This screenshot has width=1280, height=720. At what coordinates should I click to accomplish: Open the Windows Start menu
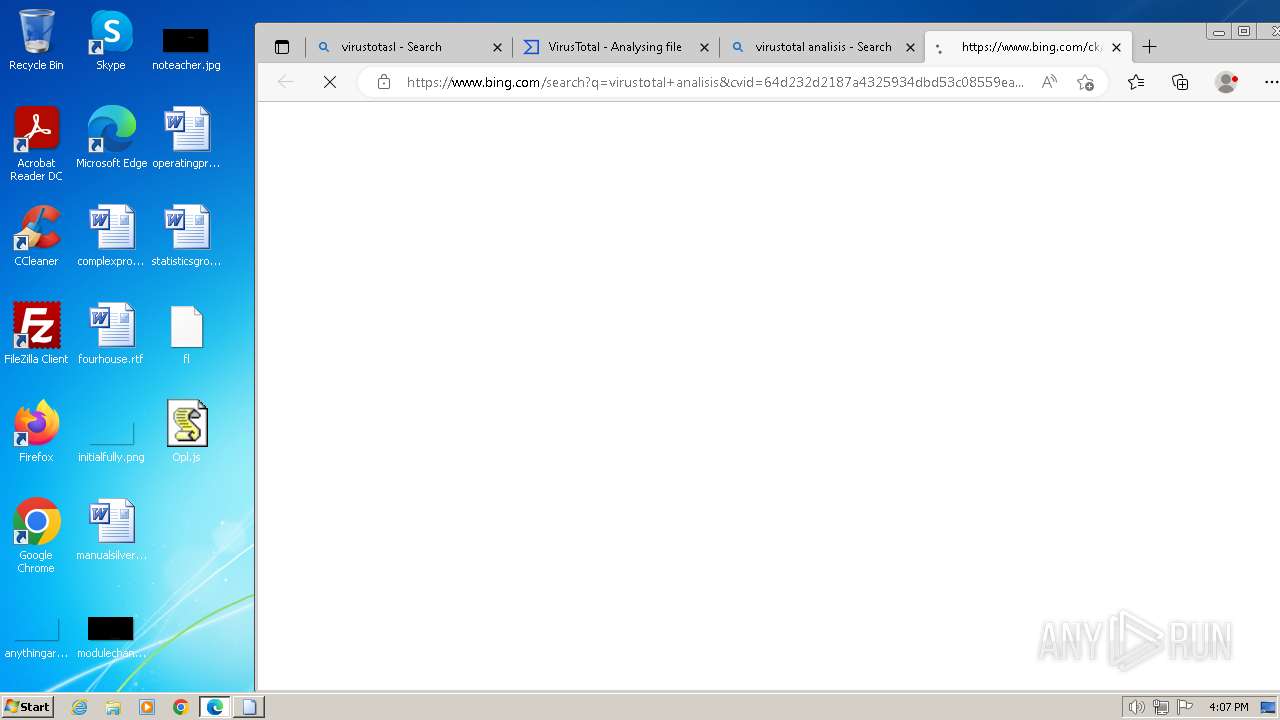[x=27, y=707]
